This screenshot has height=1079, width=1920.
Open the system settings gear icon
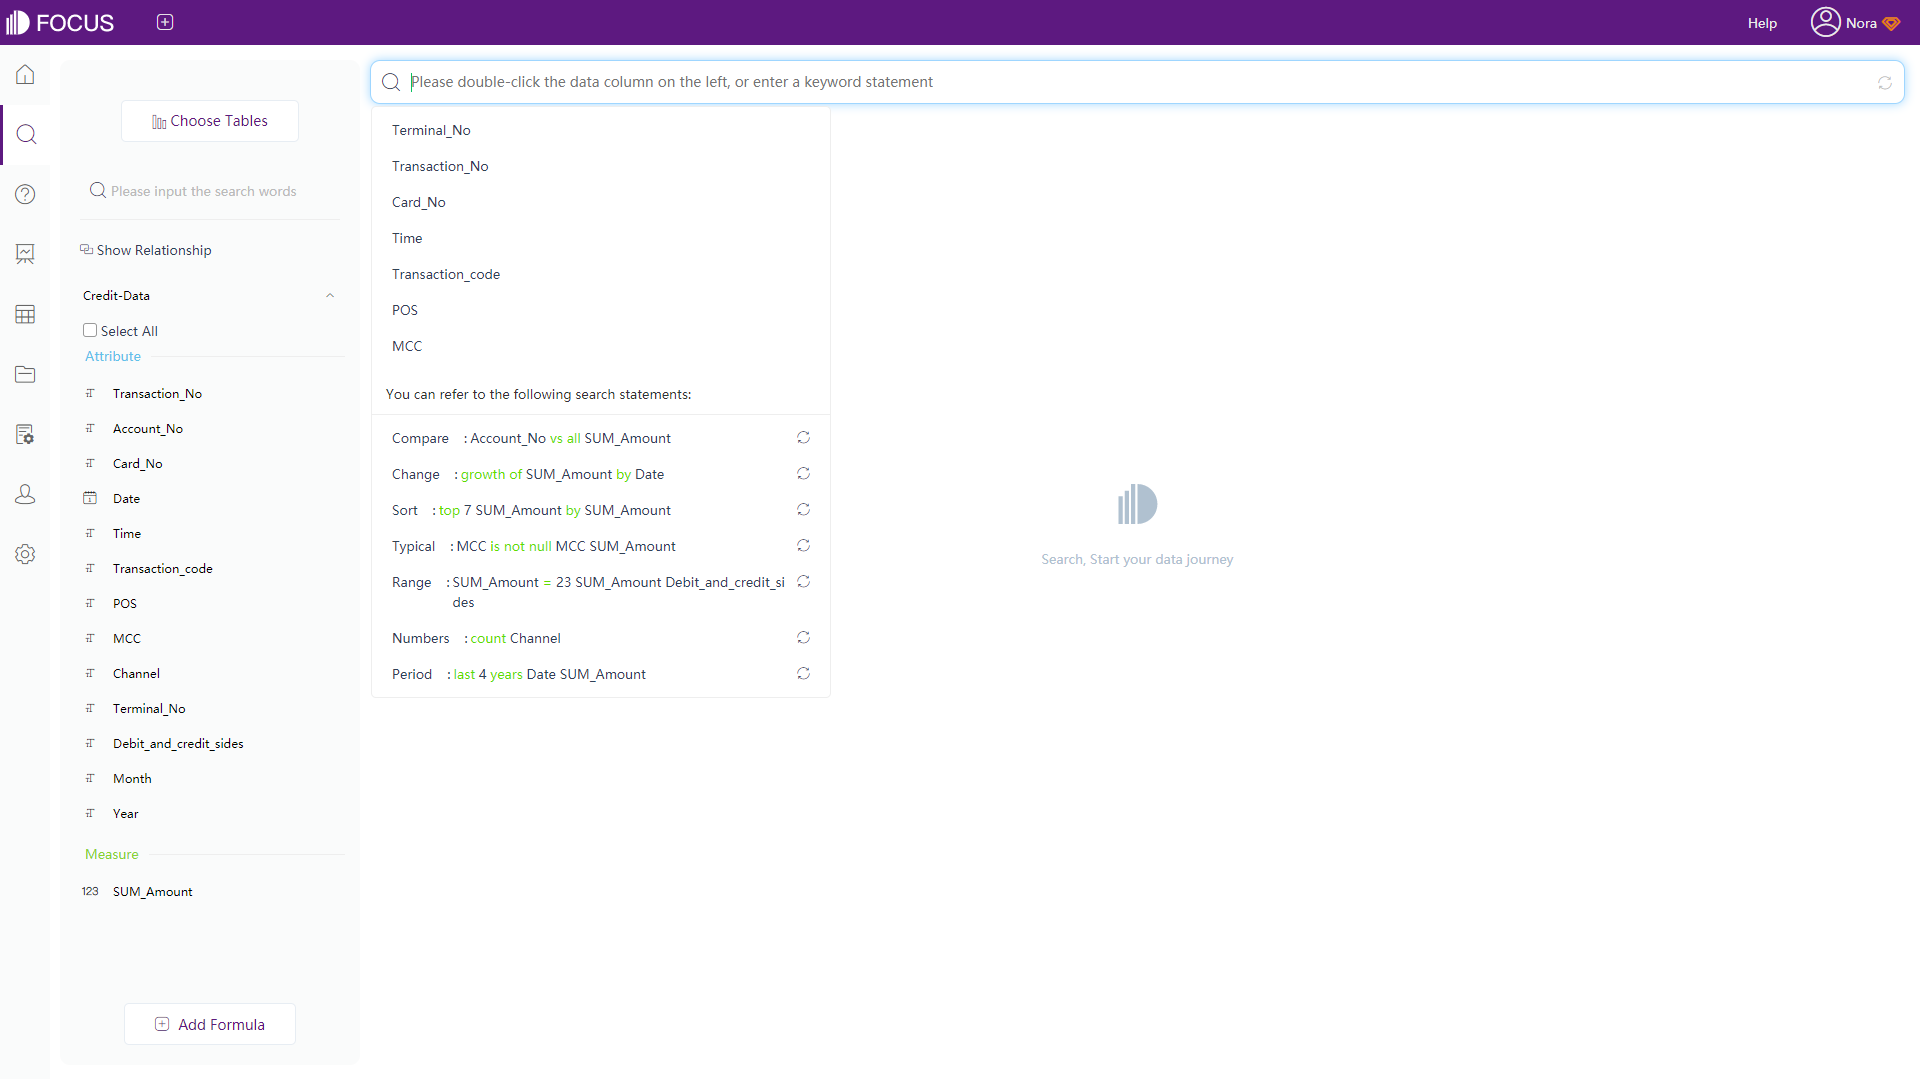point(25,554)
